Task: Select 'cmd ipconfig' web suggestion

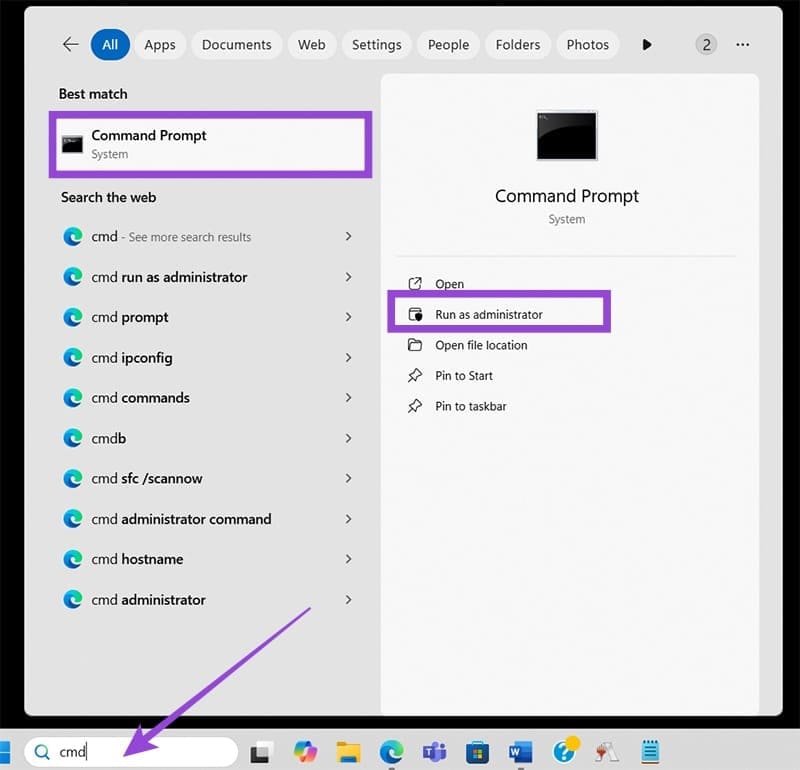Action: click(x=132, y=358)
